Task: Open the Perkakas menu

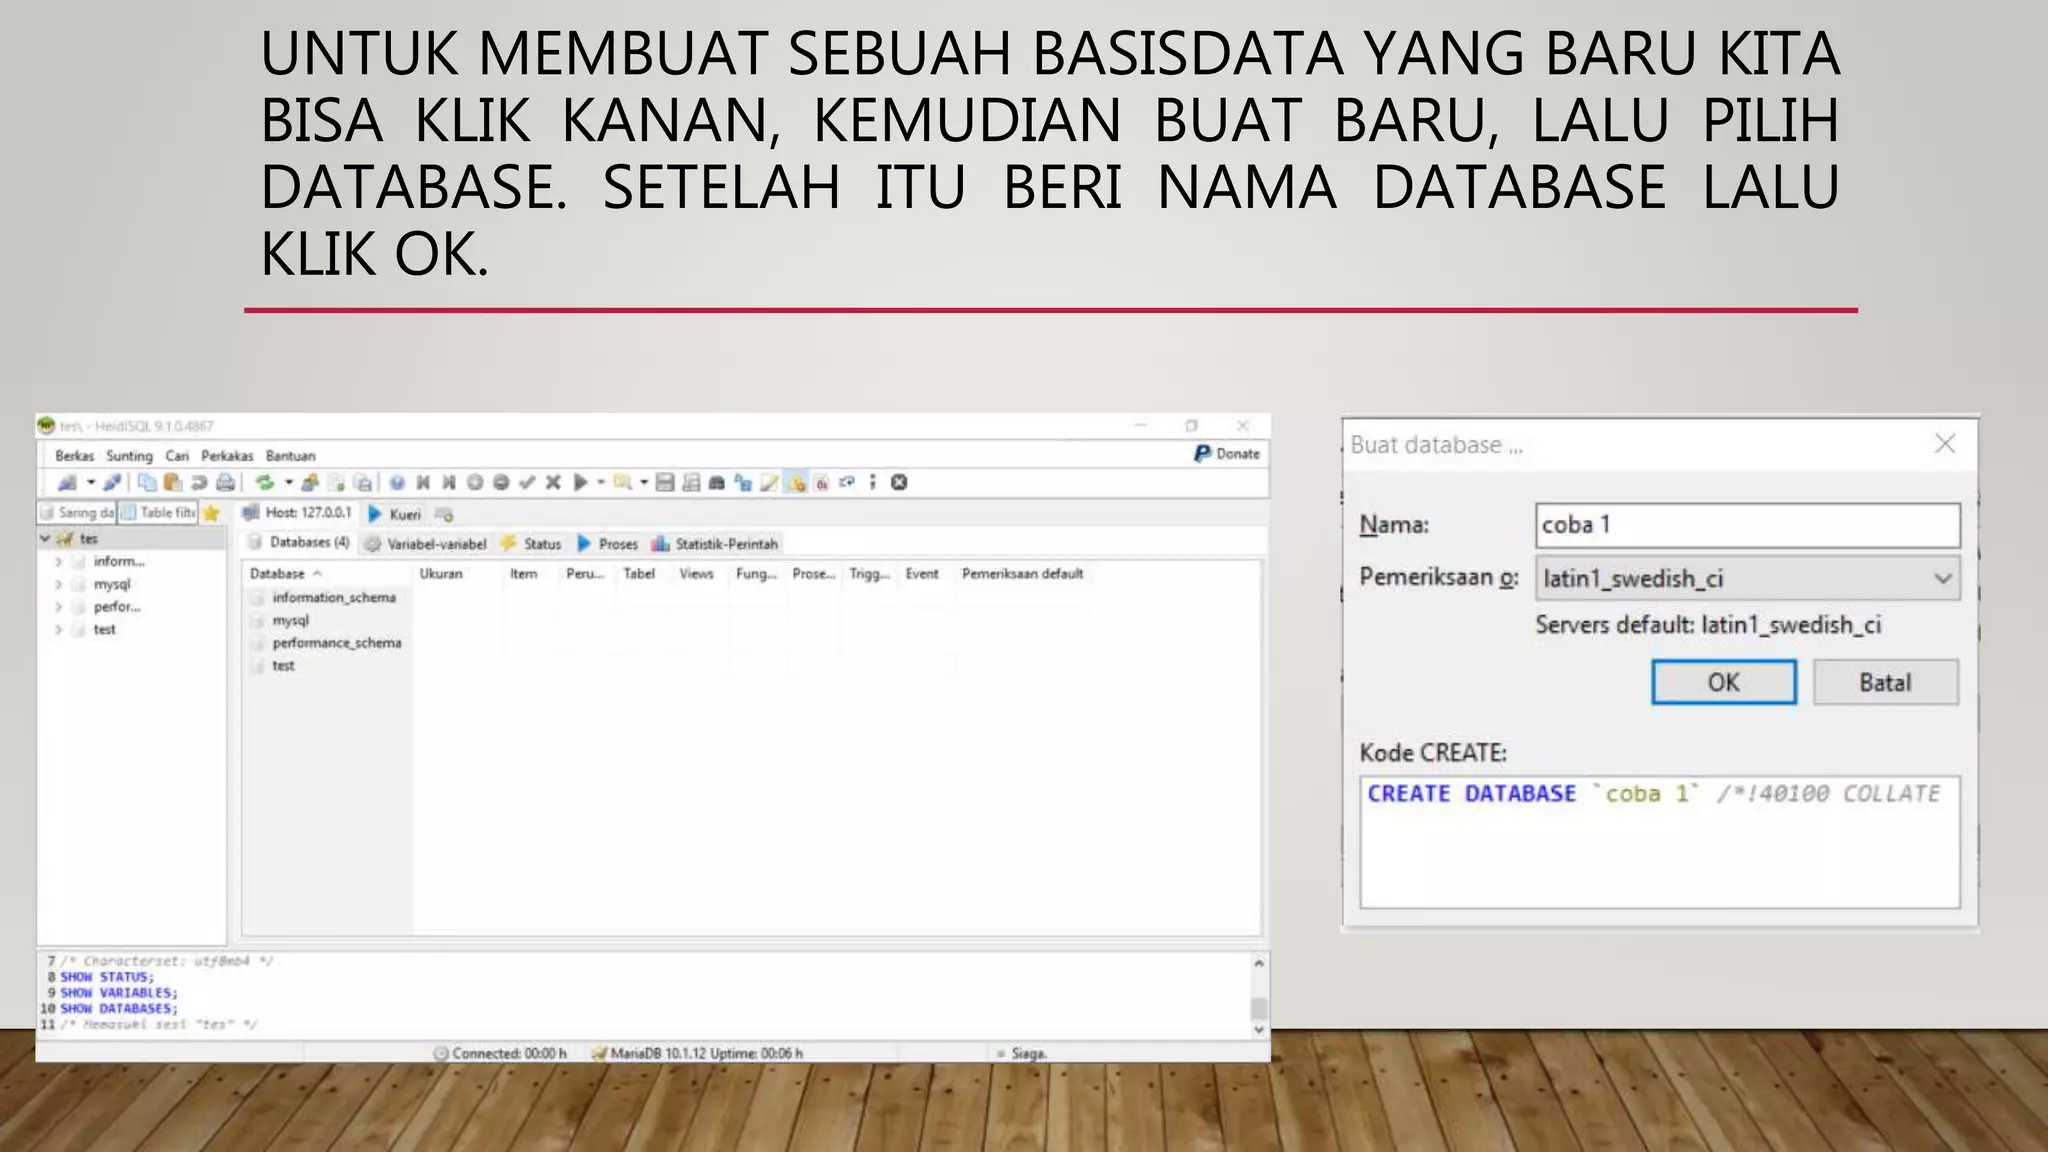Action: (227, 456)
